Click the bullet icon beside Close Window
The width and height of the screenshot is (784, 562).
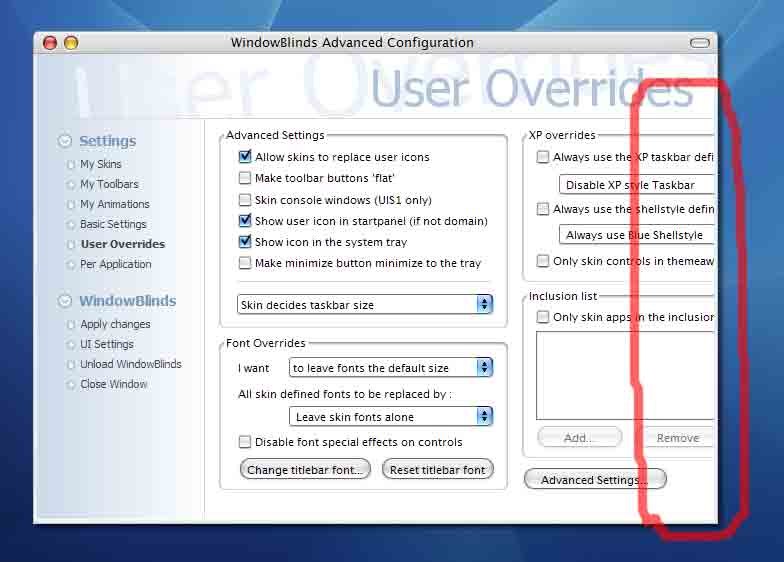point(70,384)
